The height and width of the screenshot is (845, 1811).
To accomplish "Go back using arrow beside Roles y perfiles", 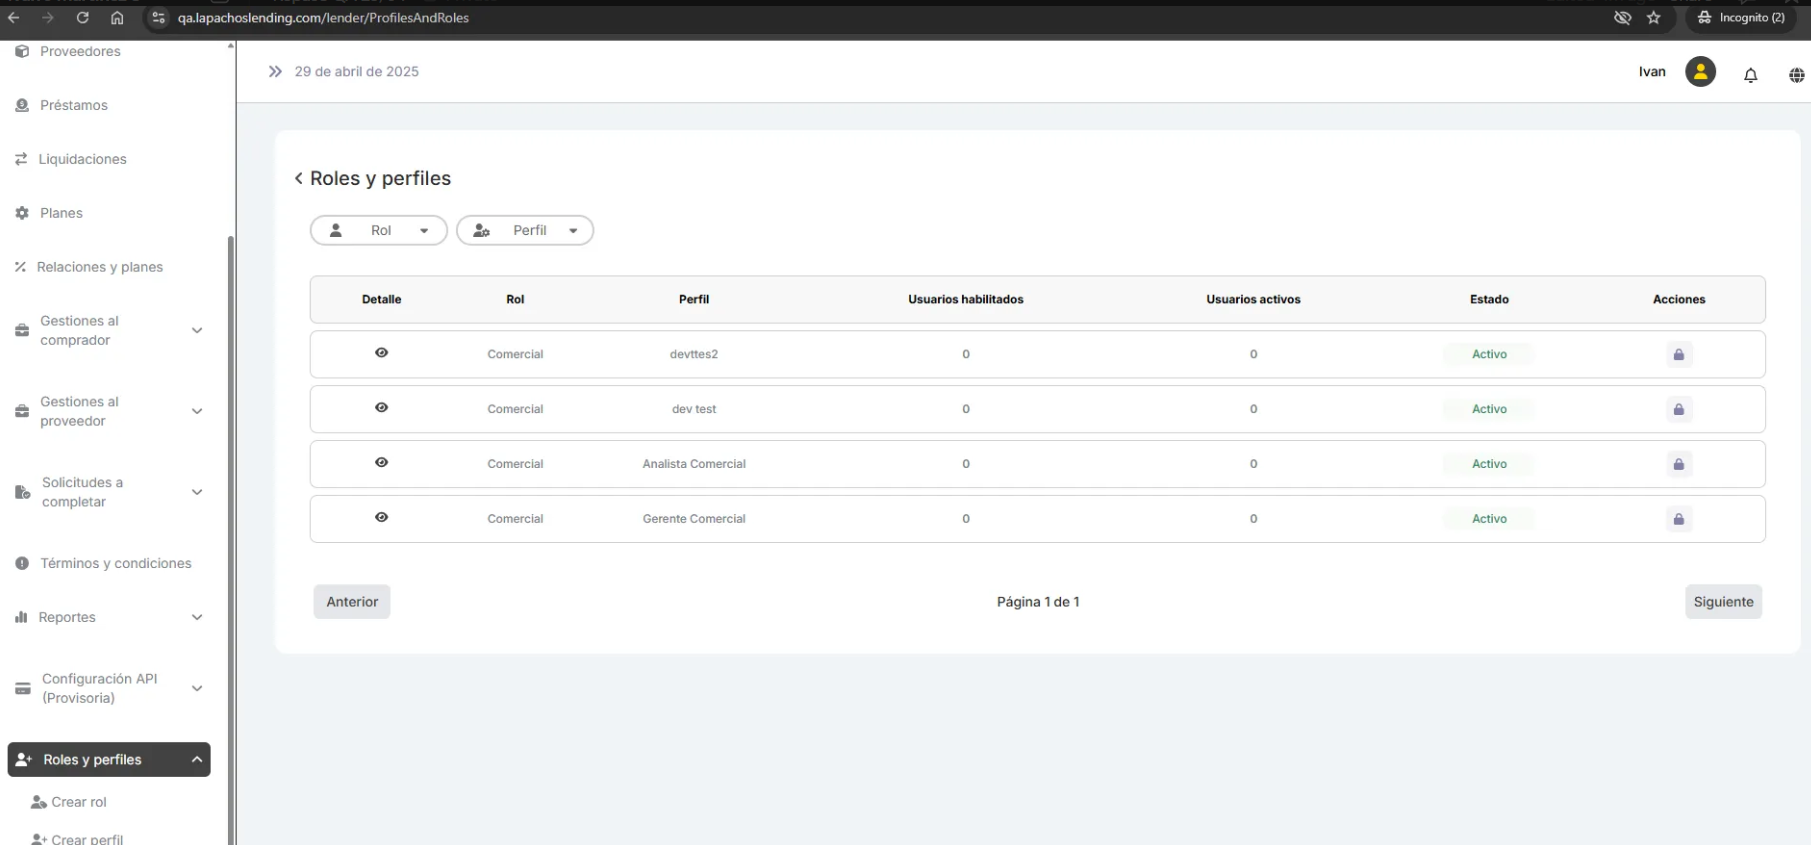I will pyautogui.click(x=298, y=178).
